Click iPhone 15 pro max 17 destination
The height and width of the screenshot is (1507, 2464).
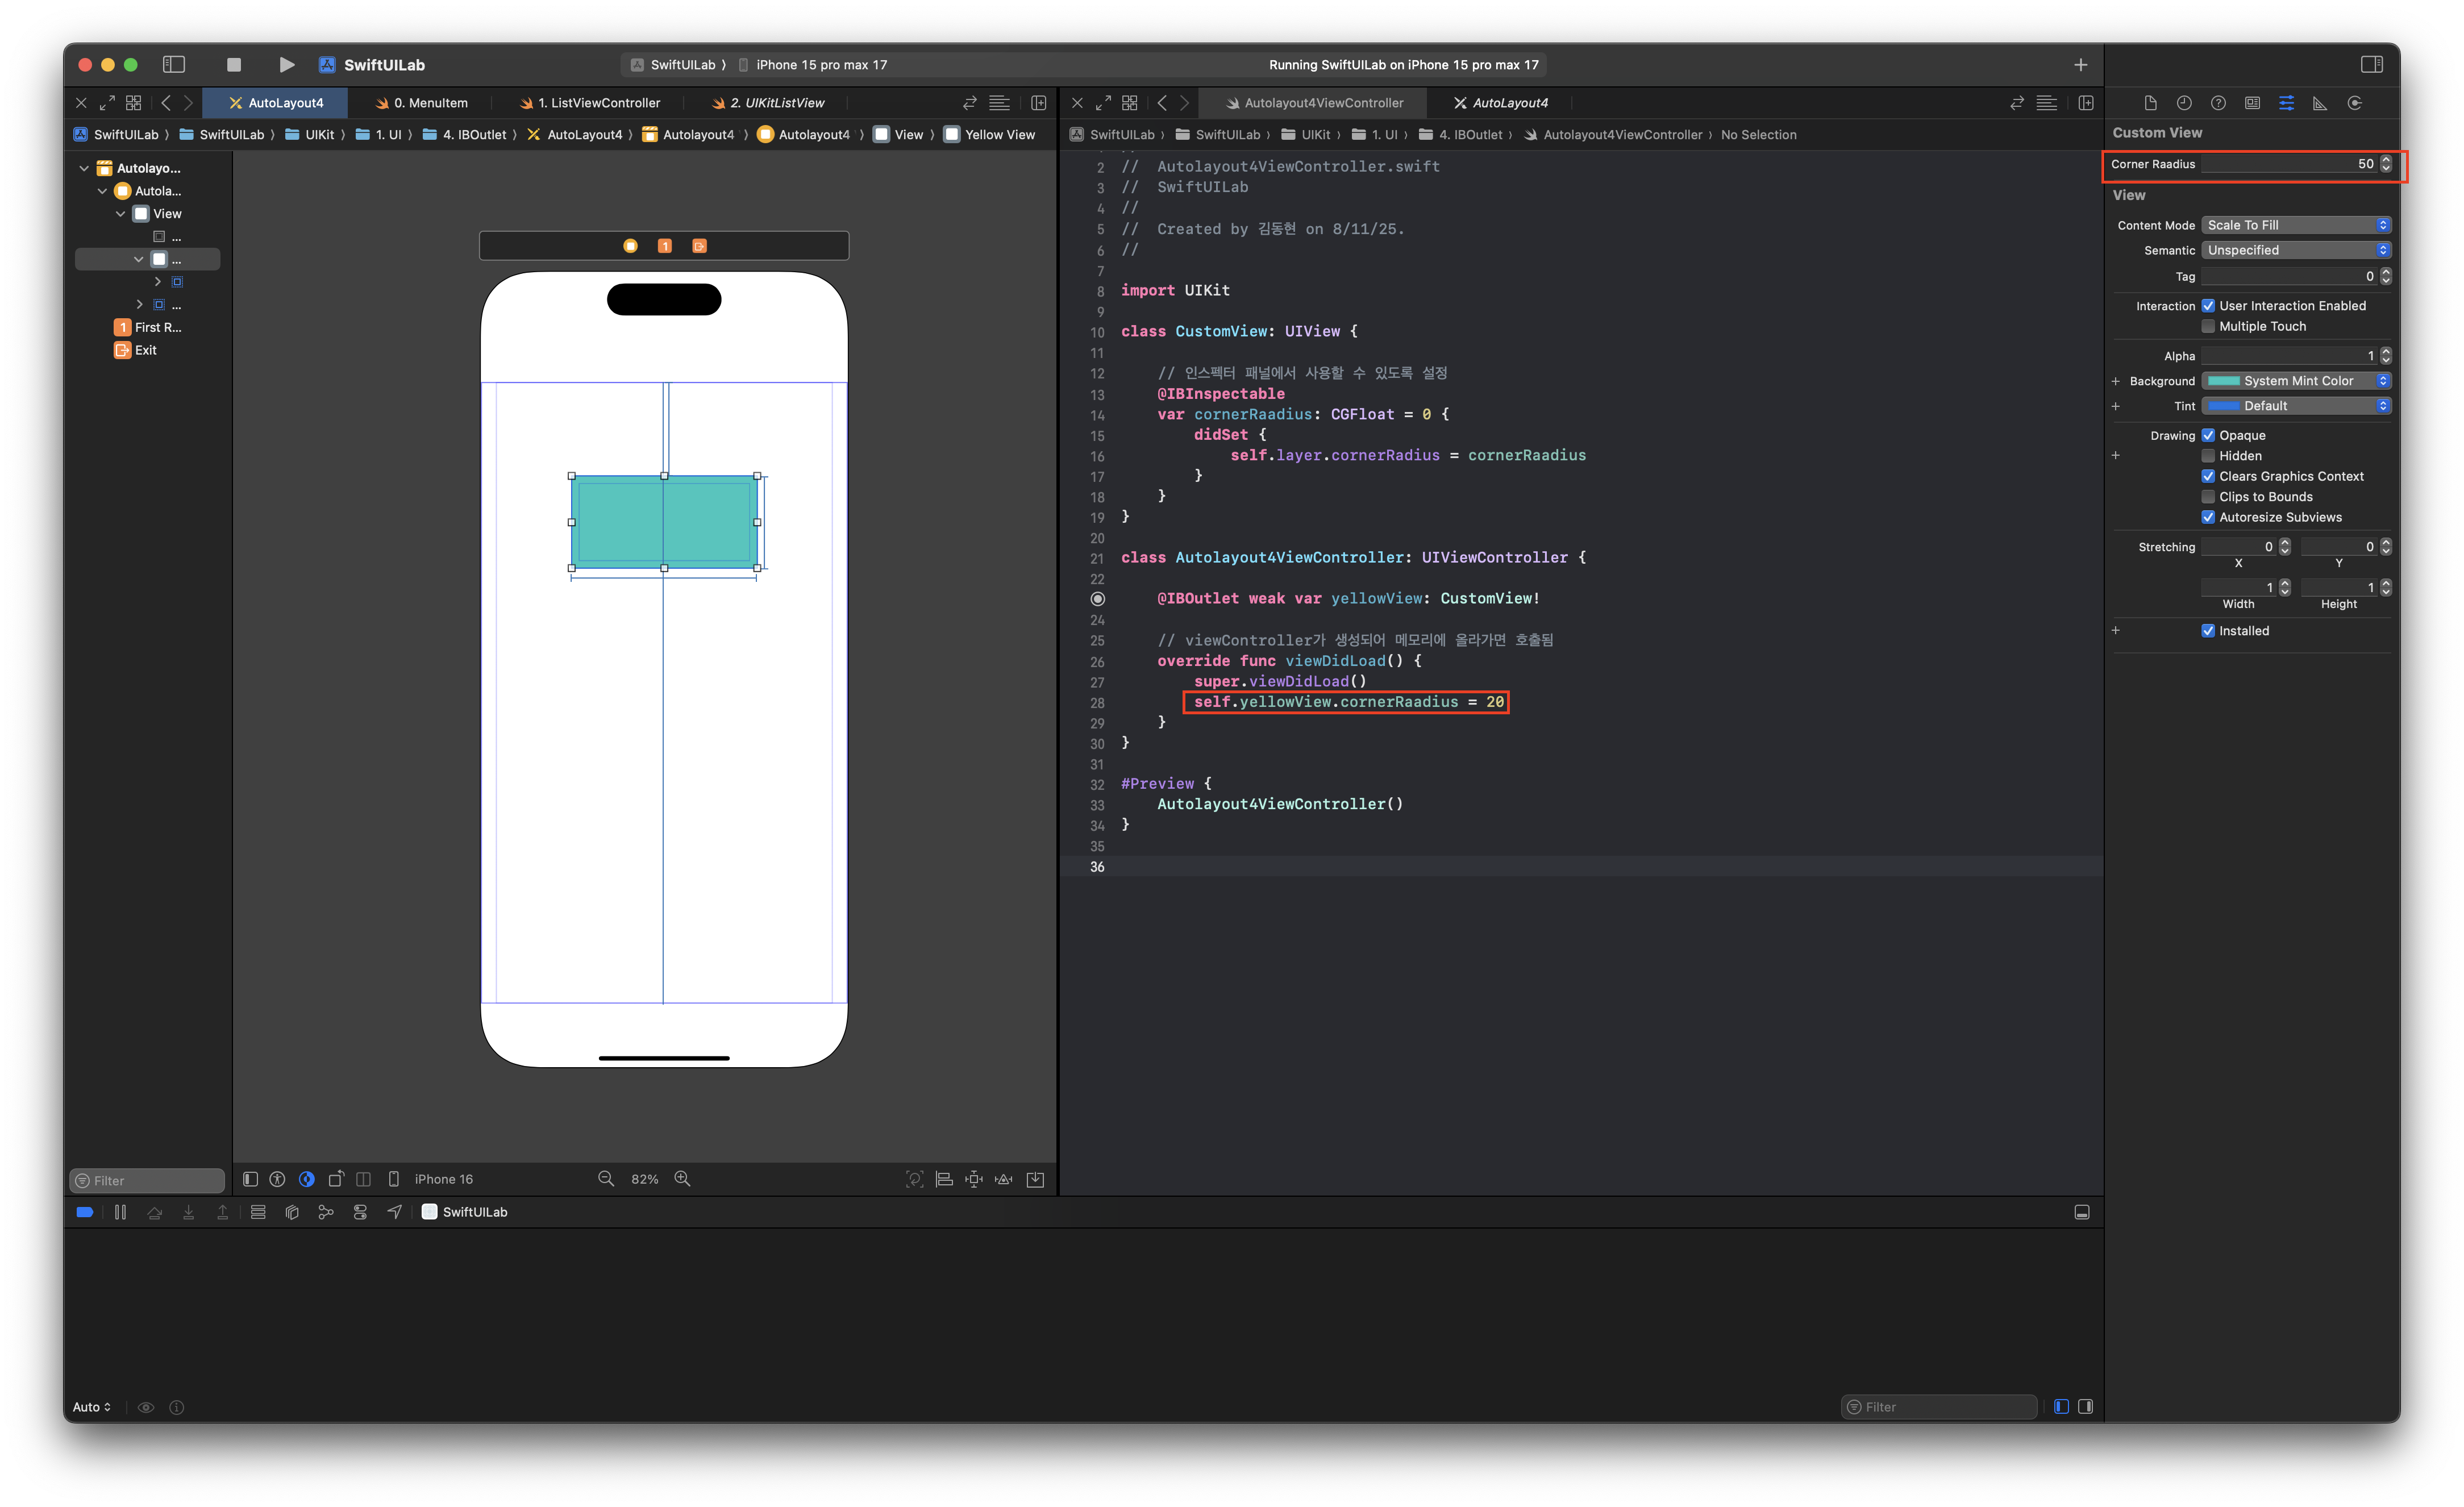click(812, 64)
